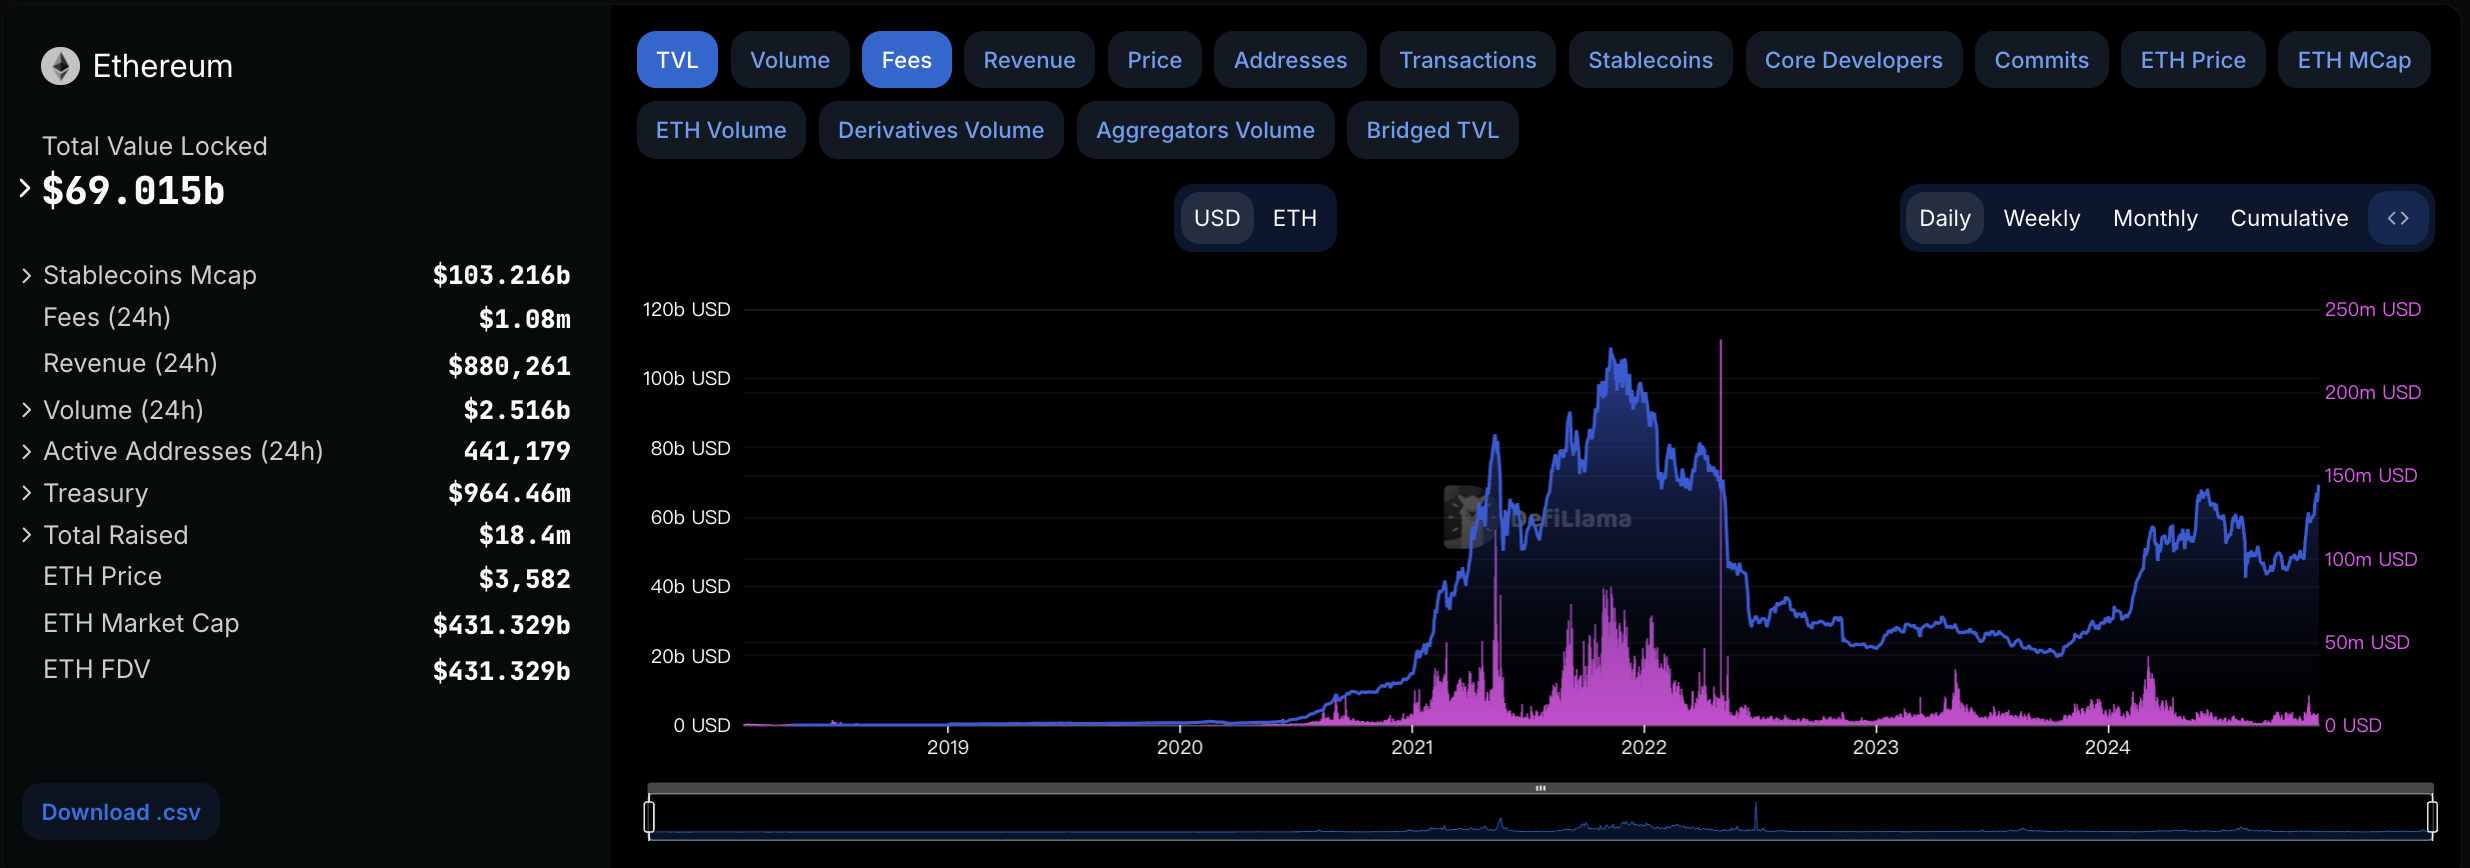Screen dimensions: 2470x868
Task: Click the $964.46m treasury value
Action: pos(509,493)
